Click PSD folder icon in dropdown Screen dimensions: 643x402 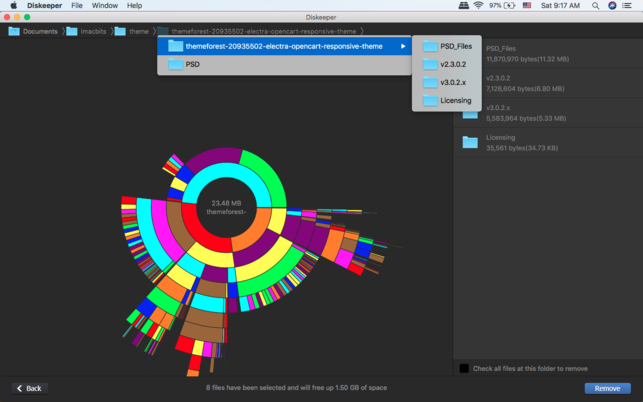pos(176,64)
